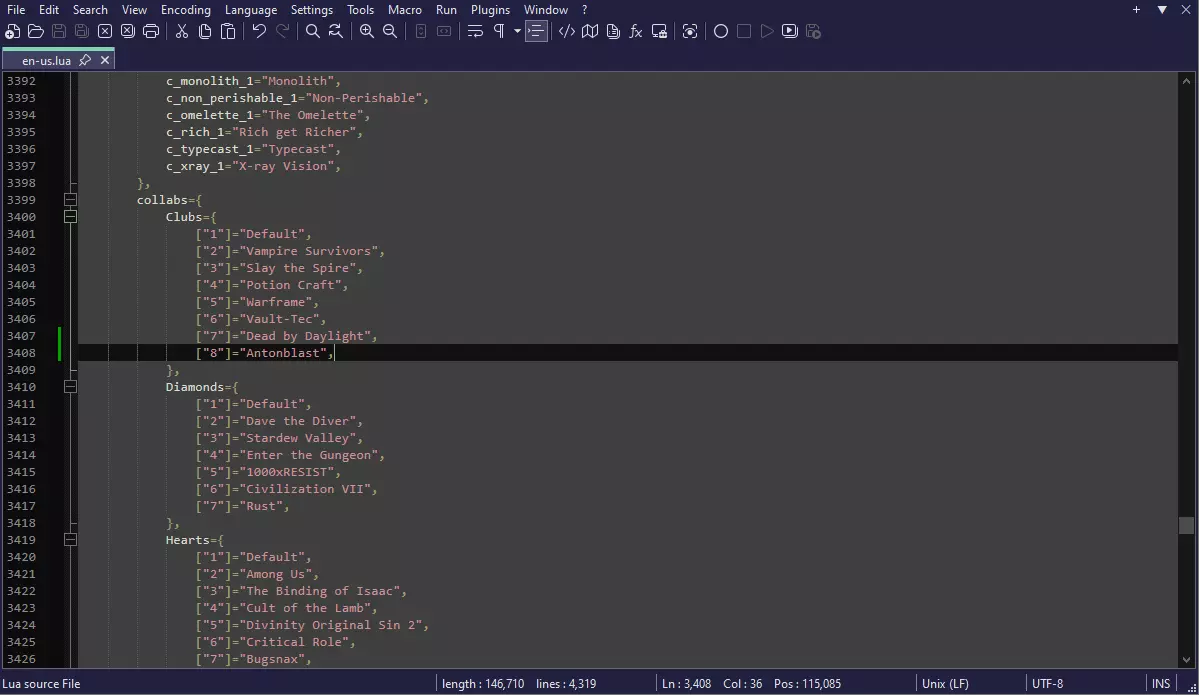The height and width of the screenshot is (695, 1199).
Task: Run macro multiple times icon
Action: [x=790, y=31]
